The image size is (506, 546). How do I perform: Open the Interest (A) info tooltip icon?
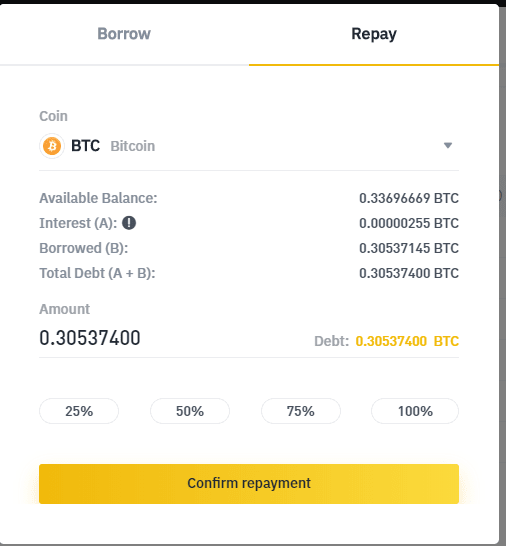coord(129,223)
